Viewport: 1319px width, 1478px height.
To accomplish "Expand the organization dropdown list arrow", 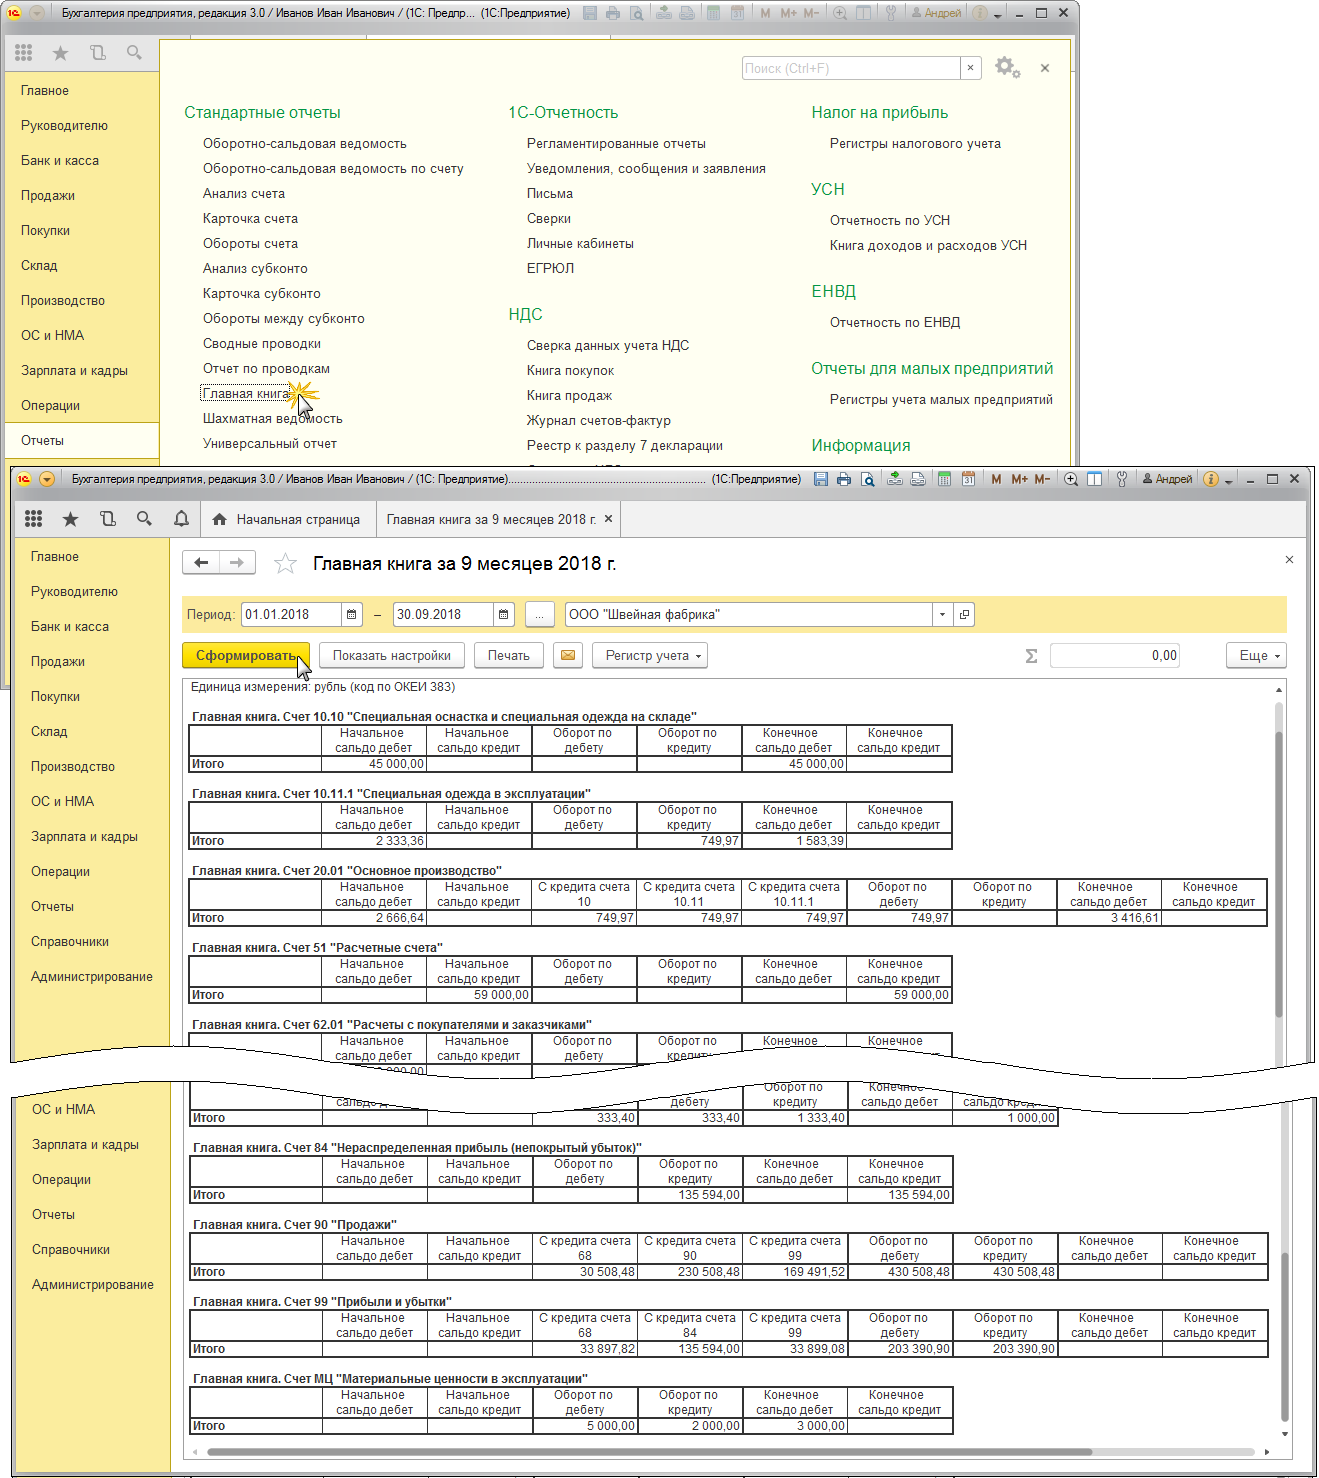I will point(942,615).
